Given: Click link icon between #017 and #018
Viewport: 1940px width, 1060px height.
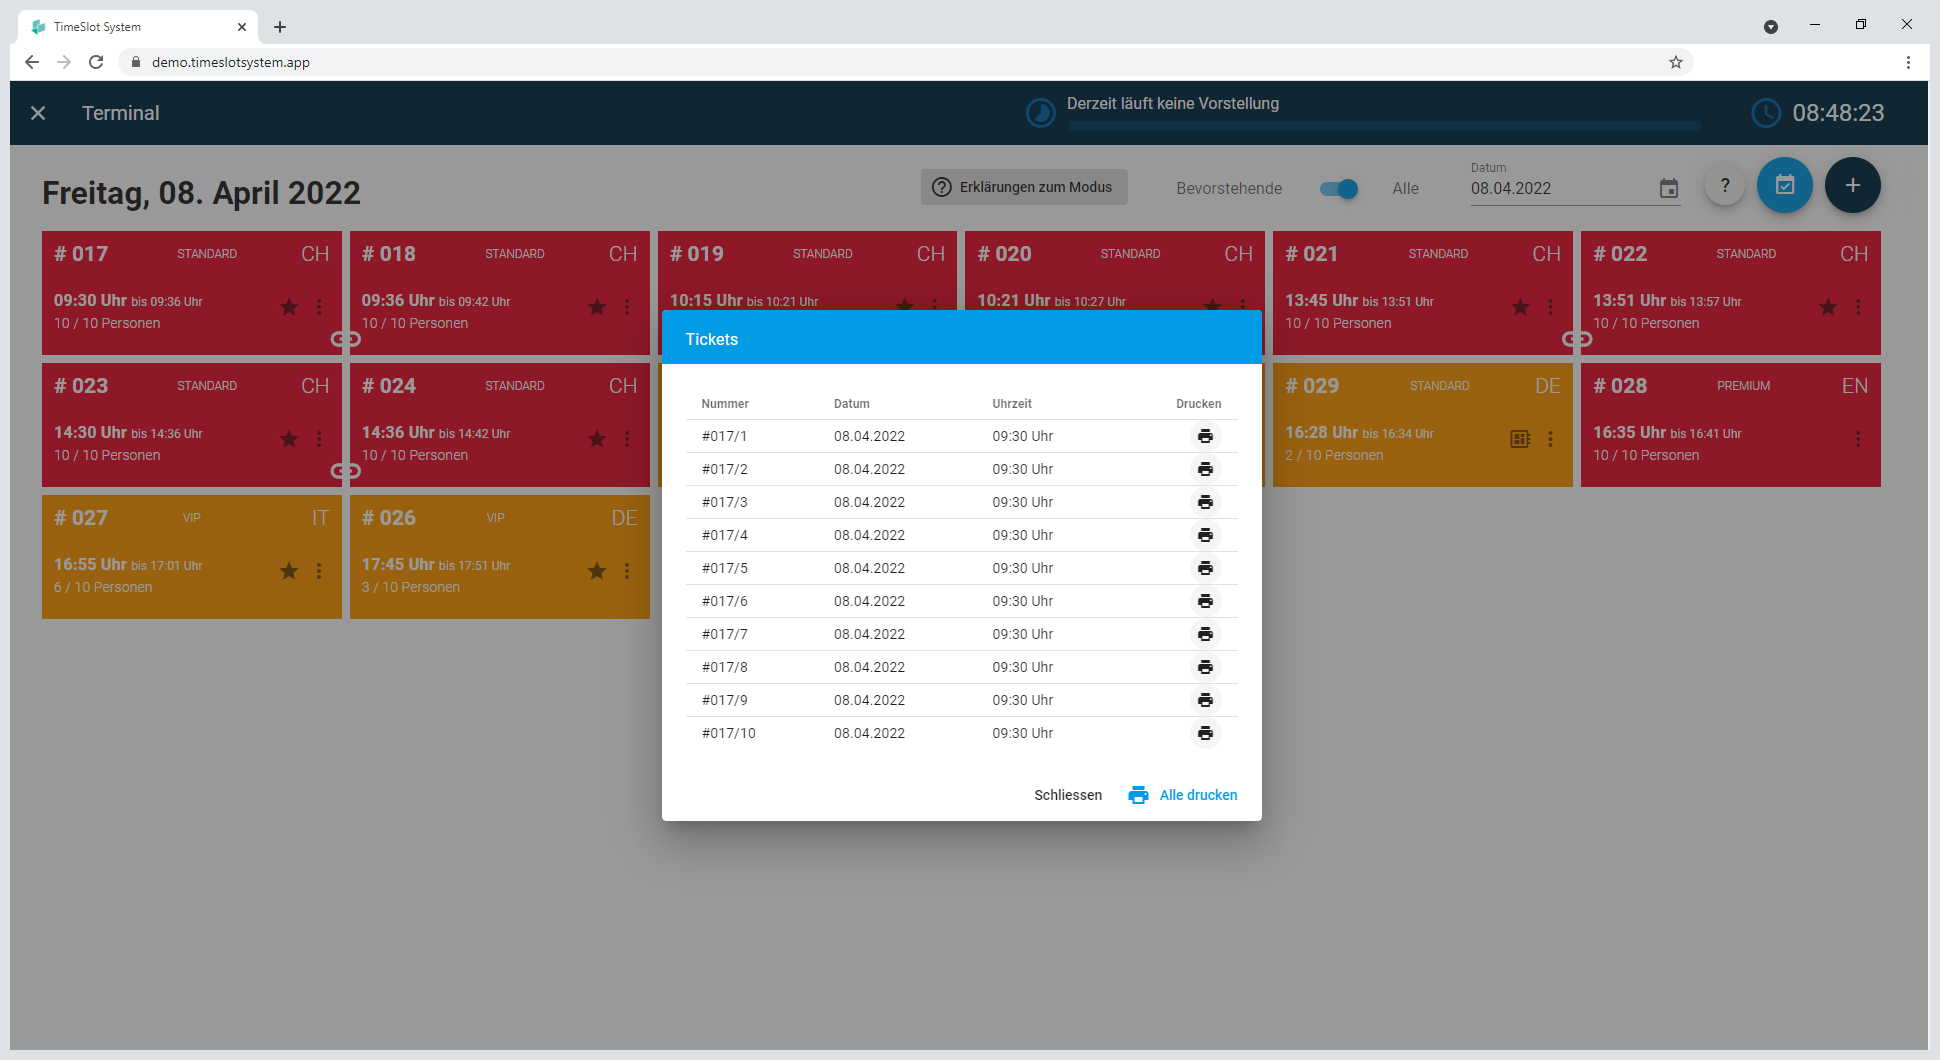Looking at the screenshot, I should [346, 339].
